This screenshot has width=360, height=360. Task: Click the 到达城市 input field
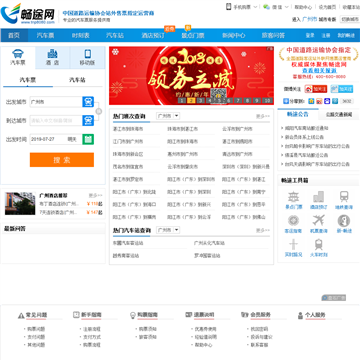(56, 121)
